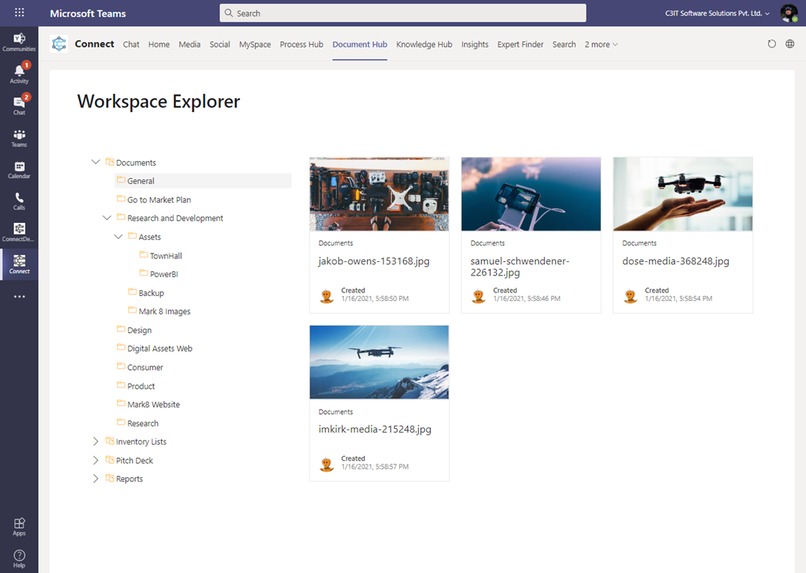
Task: Click author avatar on imkirk-media card
Action: (326, 465)
